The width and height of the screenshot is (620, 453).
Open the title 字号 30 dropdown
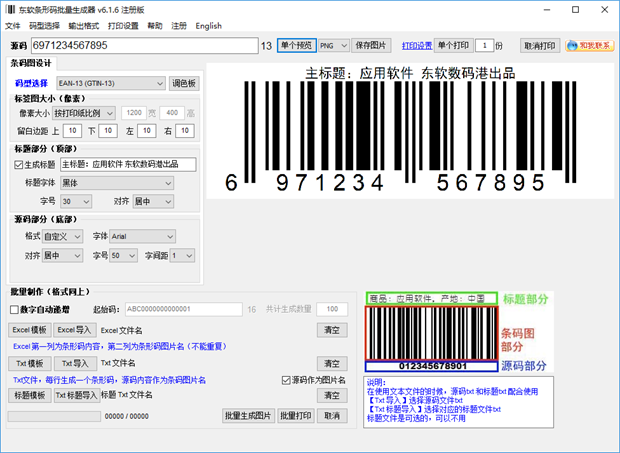76,202
